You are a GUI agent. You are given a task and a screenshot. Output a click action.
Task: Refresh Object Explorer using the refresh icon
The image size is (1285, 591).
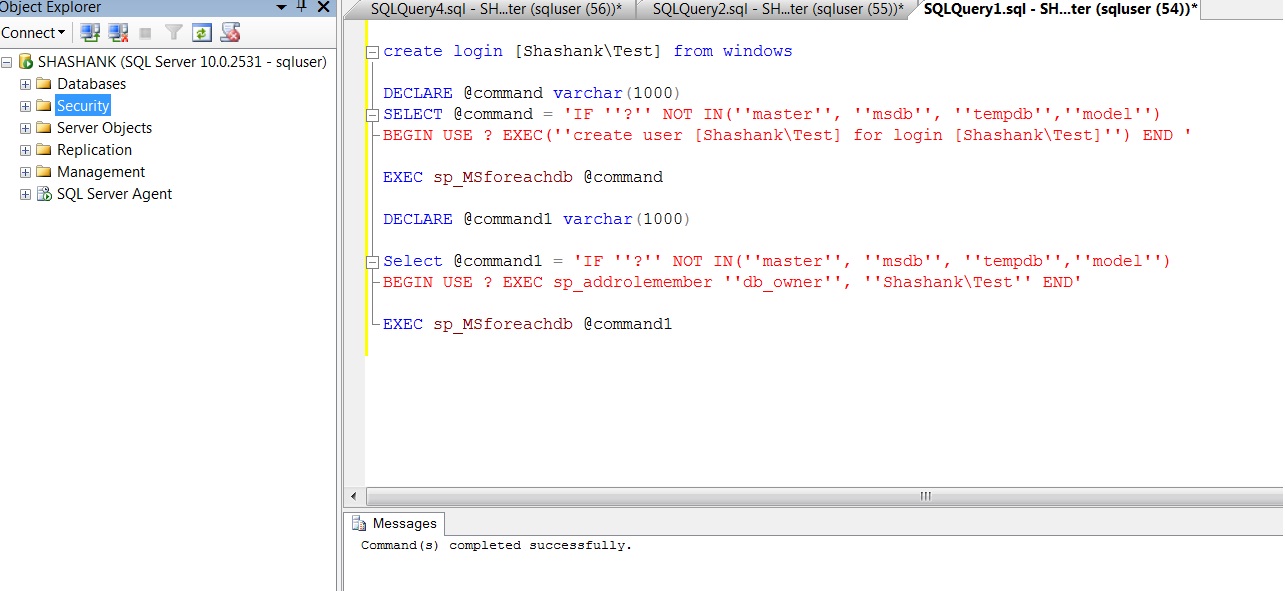201,32
